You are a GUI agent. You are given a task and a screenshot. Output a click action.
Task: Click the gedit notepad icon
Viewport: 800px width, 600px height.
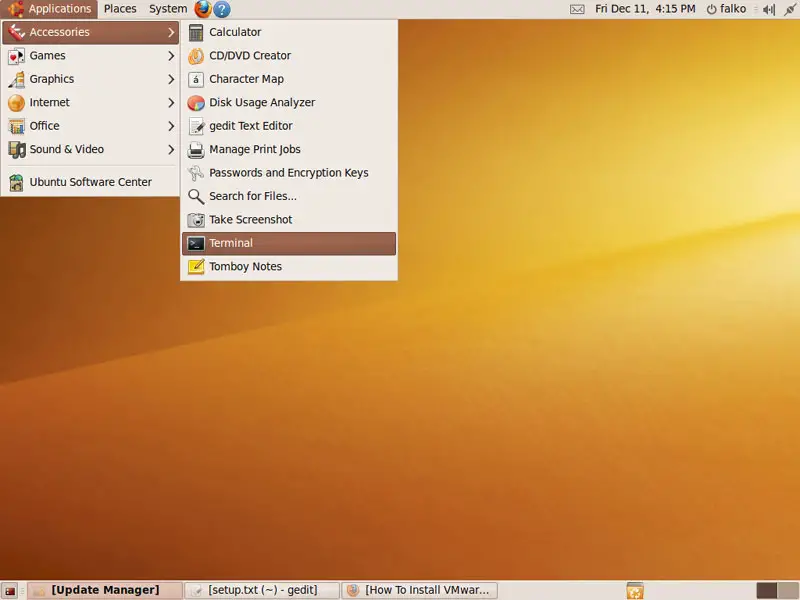196,126
